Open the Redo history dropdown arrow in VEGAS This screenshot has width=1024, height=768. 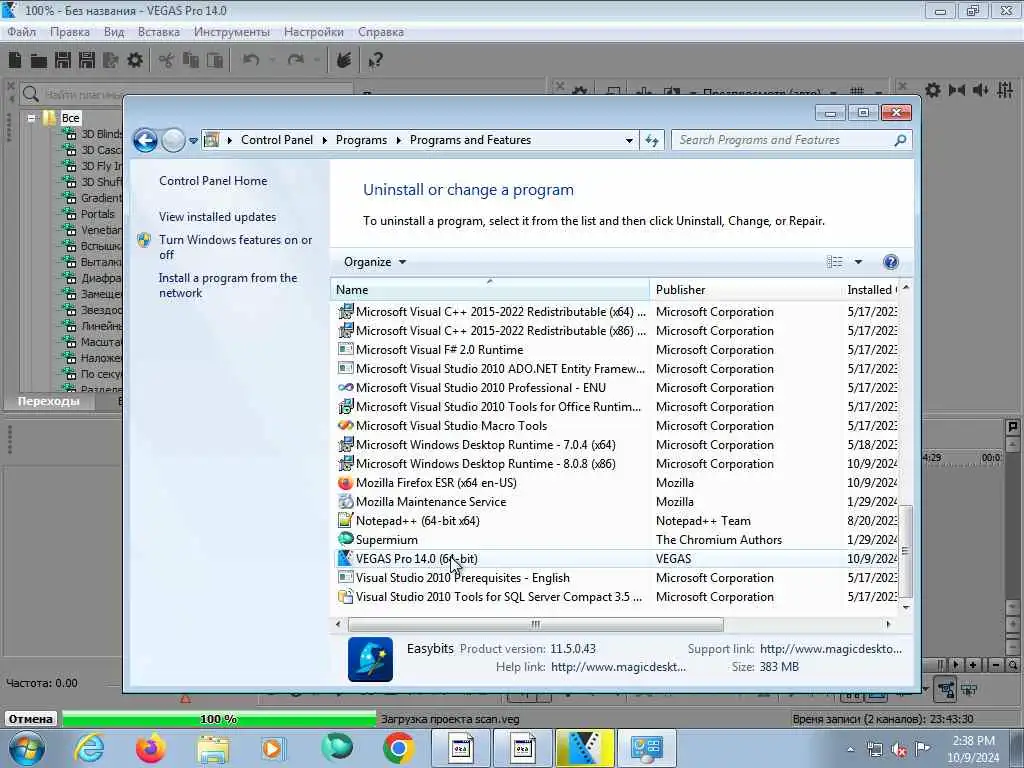point(317,61)
